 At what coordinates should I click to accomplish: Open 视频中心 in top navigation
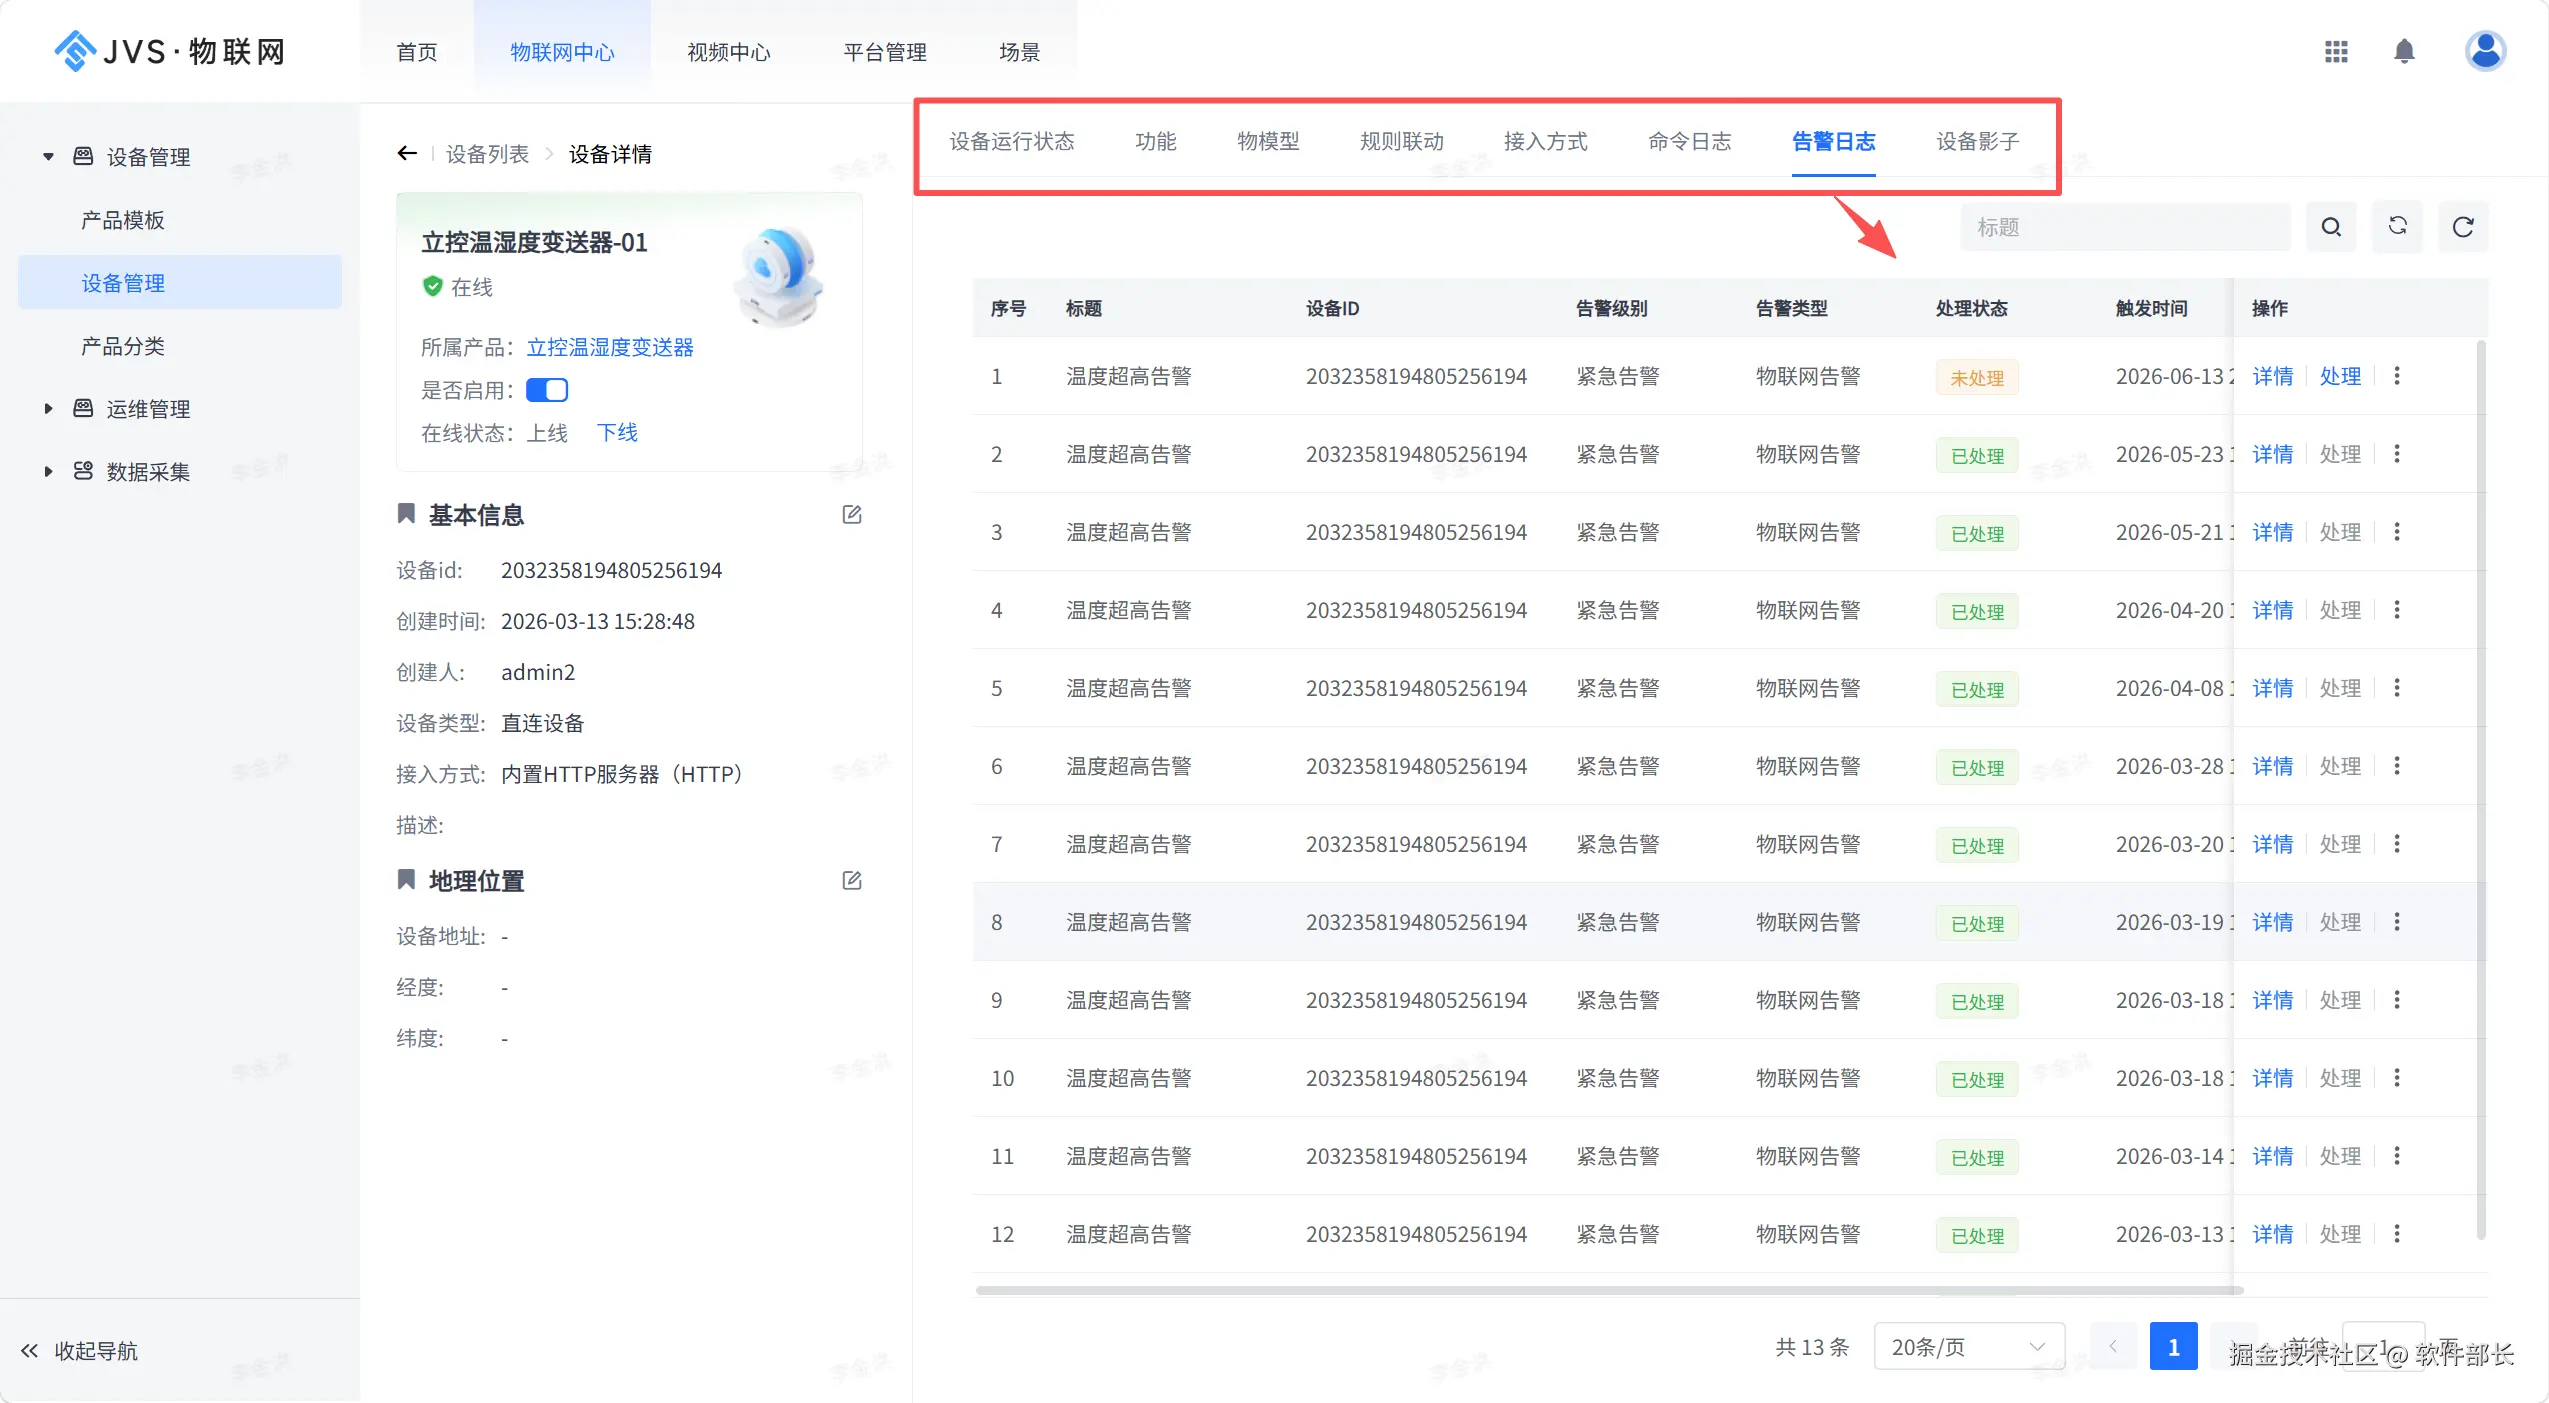pyautogui.click(x=729, y=52)
